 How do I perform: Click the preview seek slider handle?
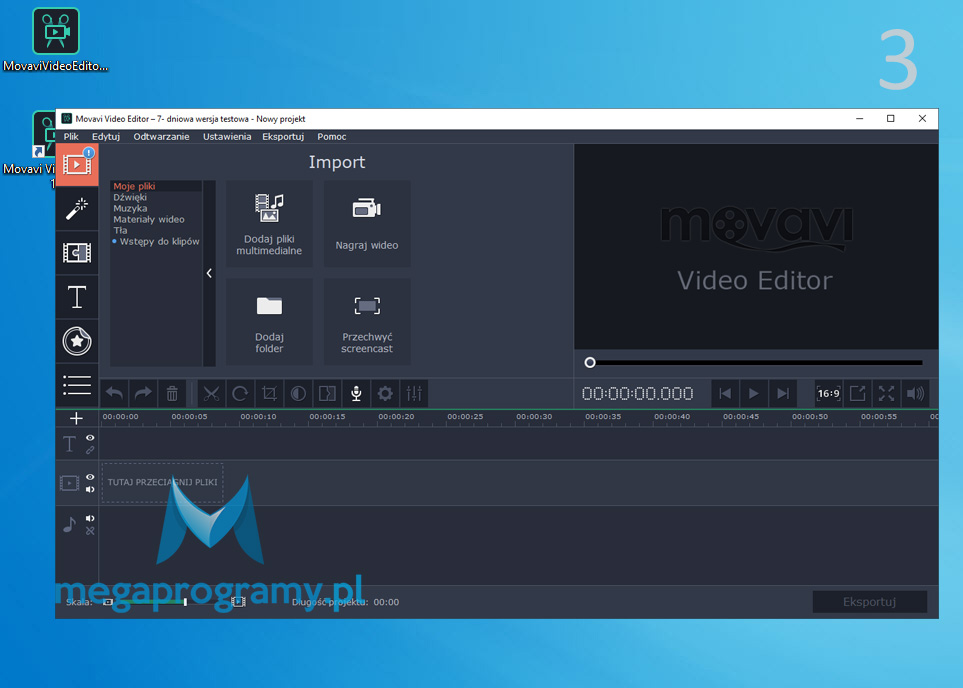point(590,362)
